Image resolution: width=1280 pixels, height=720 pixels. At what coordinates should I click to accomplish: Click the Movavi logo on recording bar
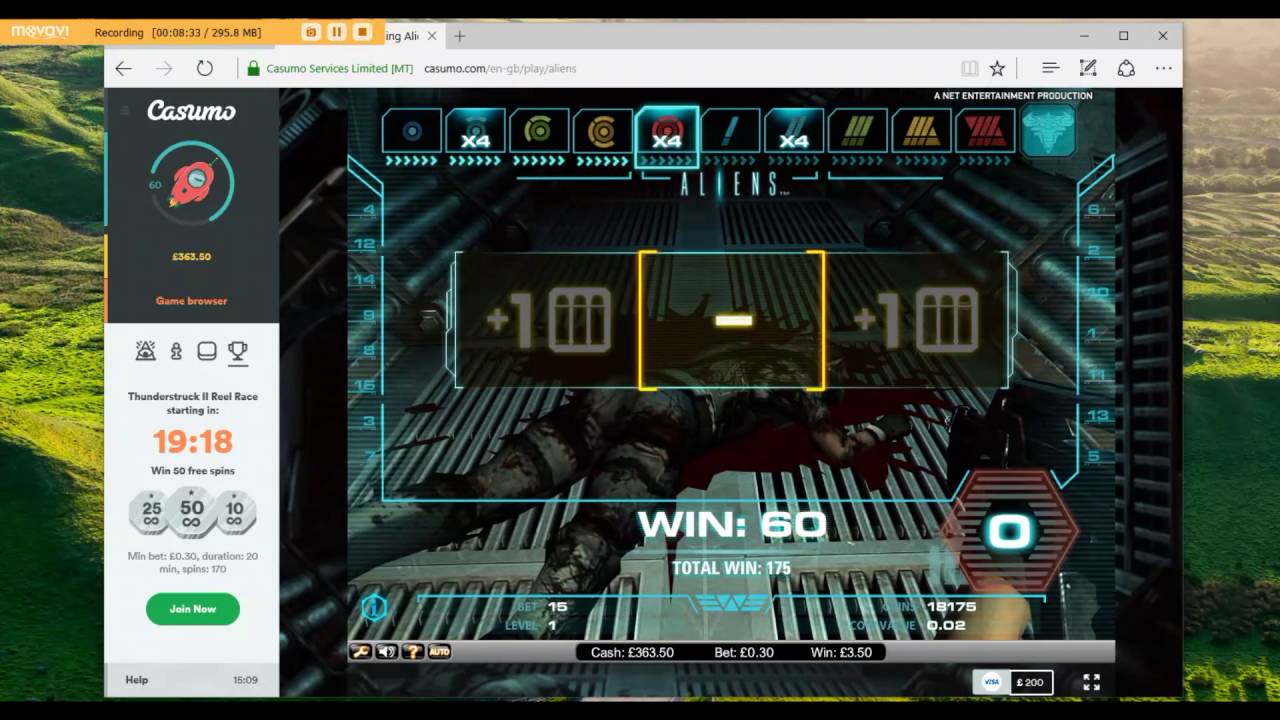tap(40, 32)
